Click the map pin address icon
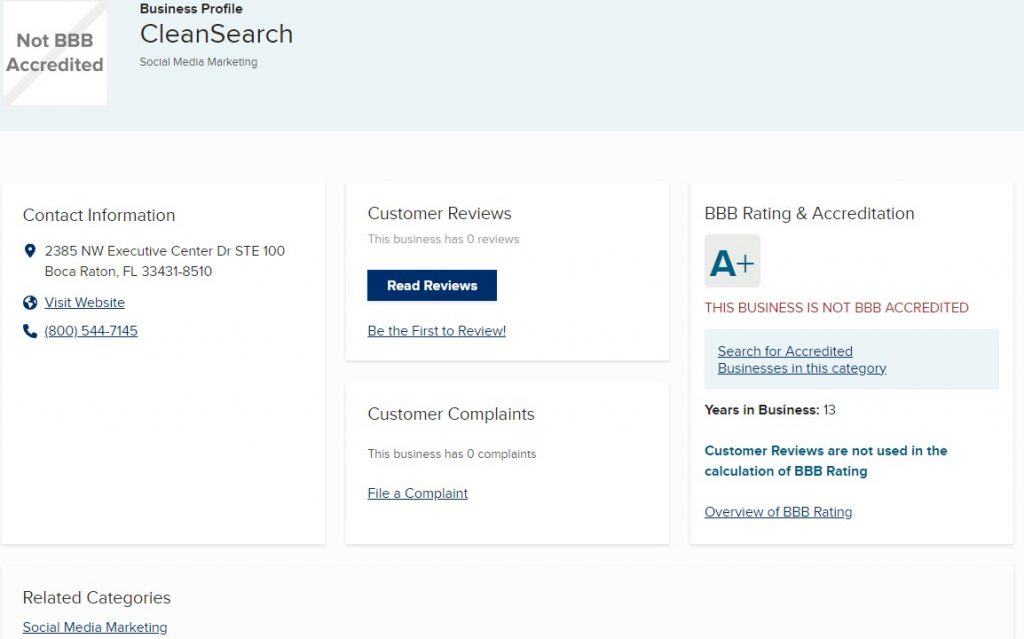The image size is (1024, 639). [x=29, y=251]
